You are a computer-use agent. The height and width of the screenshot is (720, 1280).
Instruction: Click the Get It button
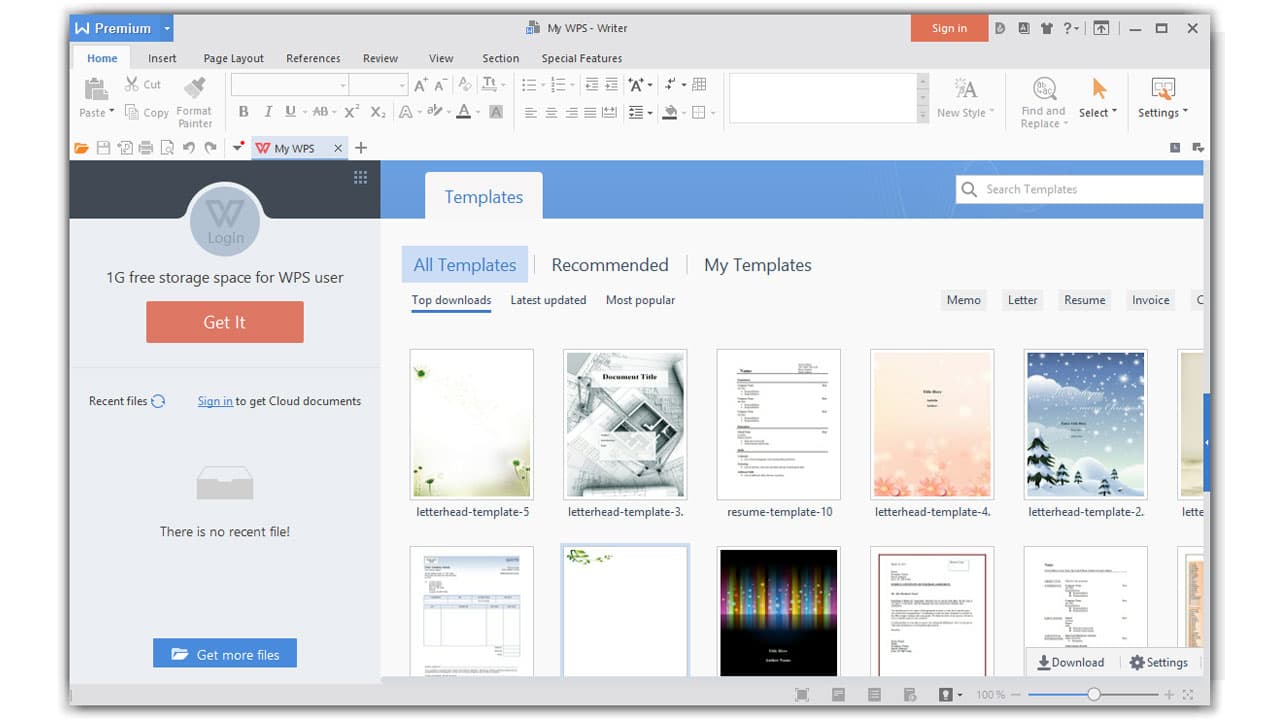(x=224, y=322)
